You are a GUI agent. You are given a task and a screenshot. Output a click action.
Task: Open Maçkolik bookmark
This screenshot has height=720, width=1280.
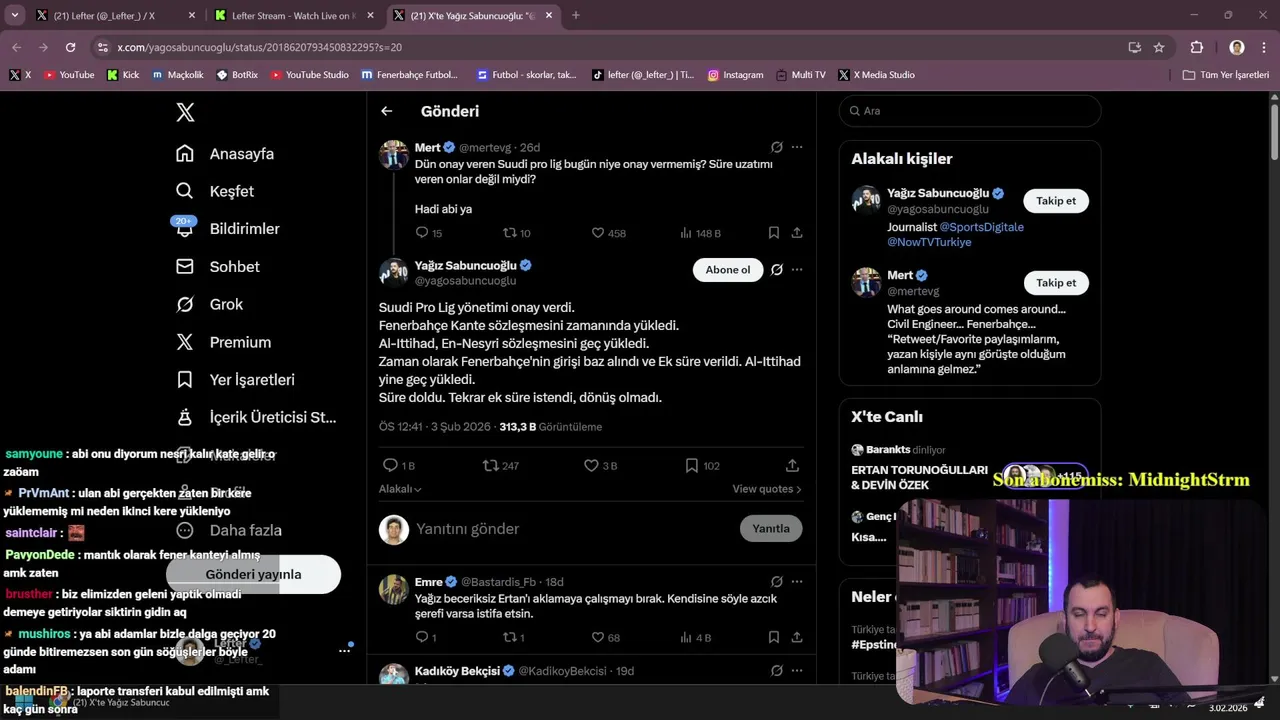178,75
